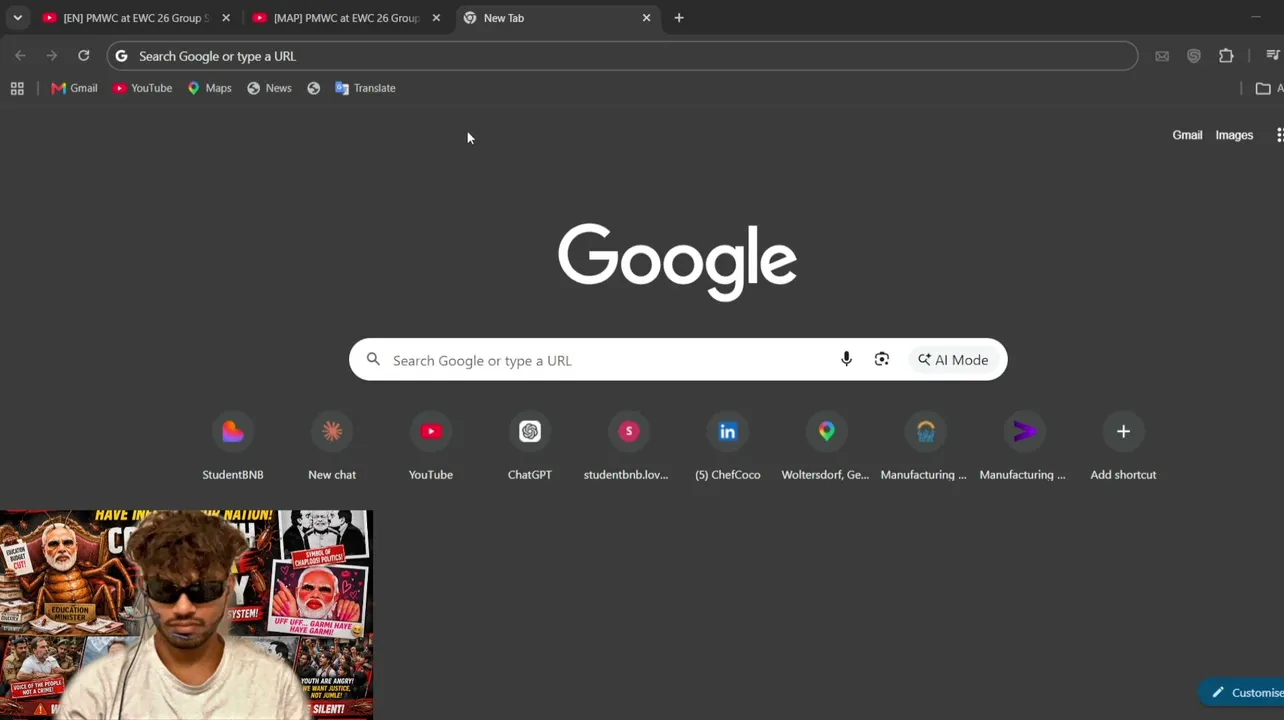The image size is (1284, 720).
Task: Close the New Tab tab
Action: click(x=646, y=18)
